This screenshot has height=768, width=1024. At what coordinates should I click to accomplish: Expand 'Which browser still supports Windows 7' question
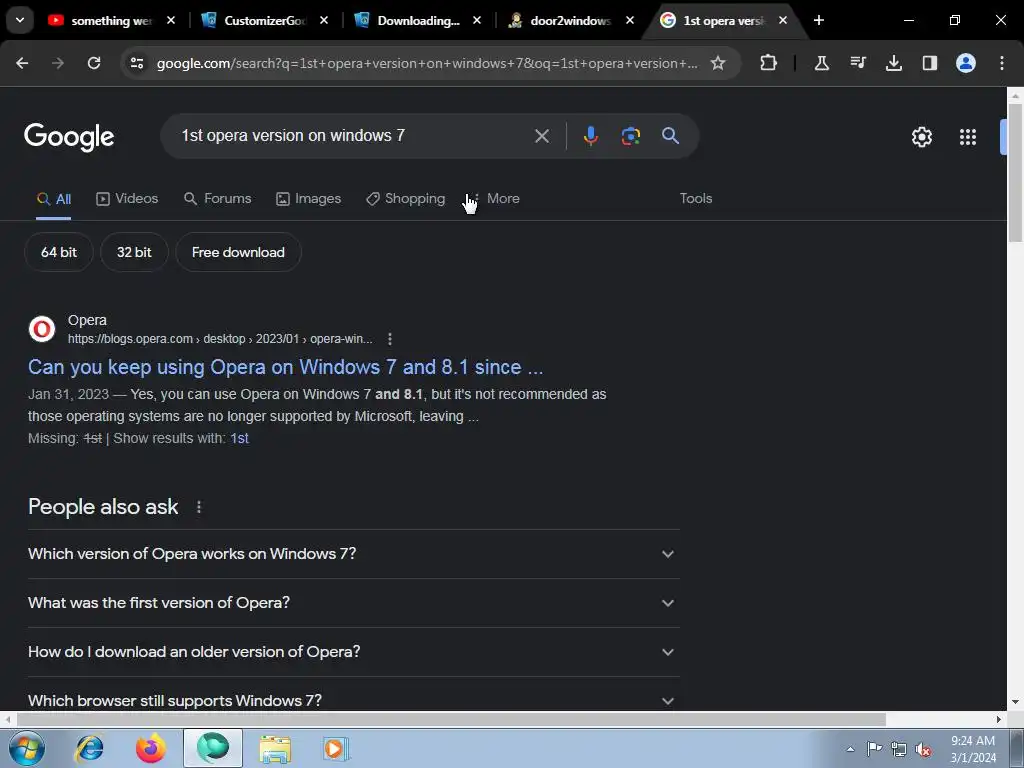point(354,700)
